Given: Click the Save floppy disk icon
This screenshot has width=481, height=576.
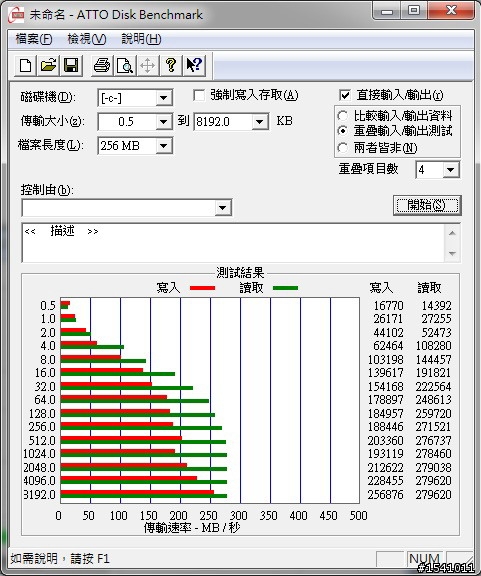Looking at the screenshot, I should (71, 66).
